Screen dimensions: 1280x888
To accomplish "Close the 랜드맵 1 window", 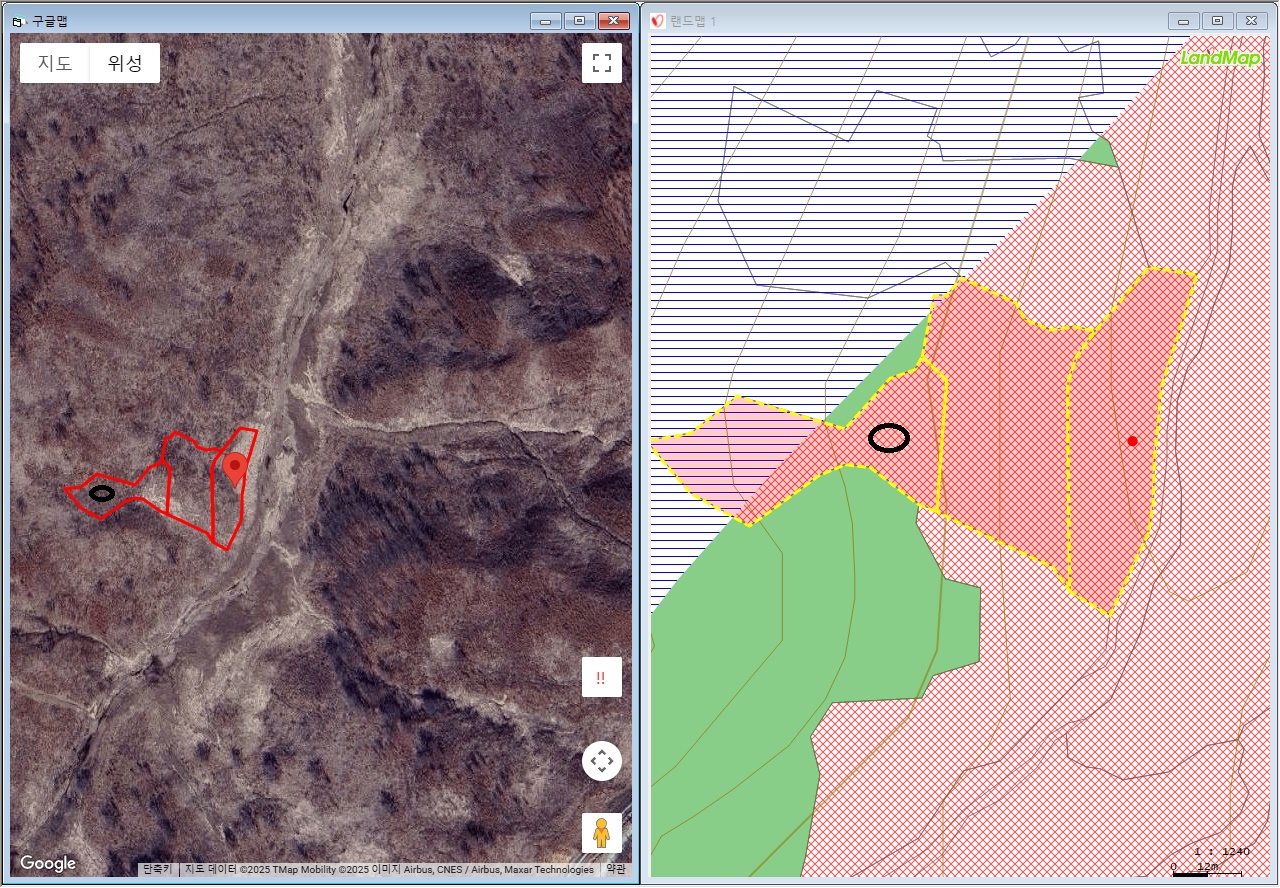I will 1251,20.
